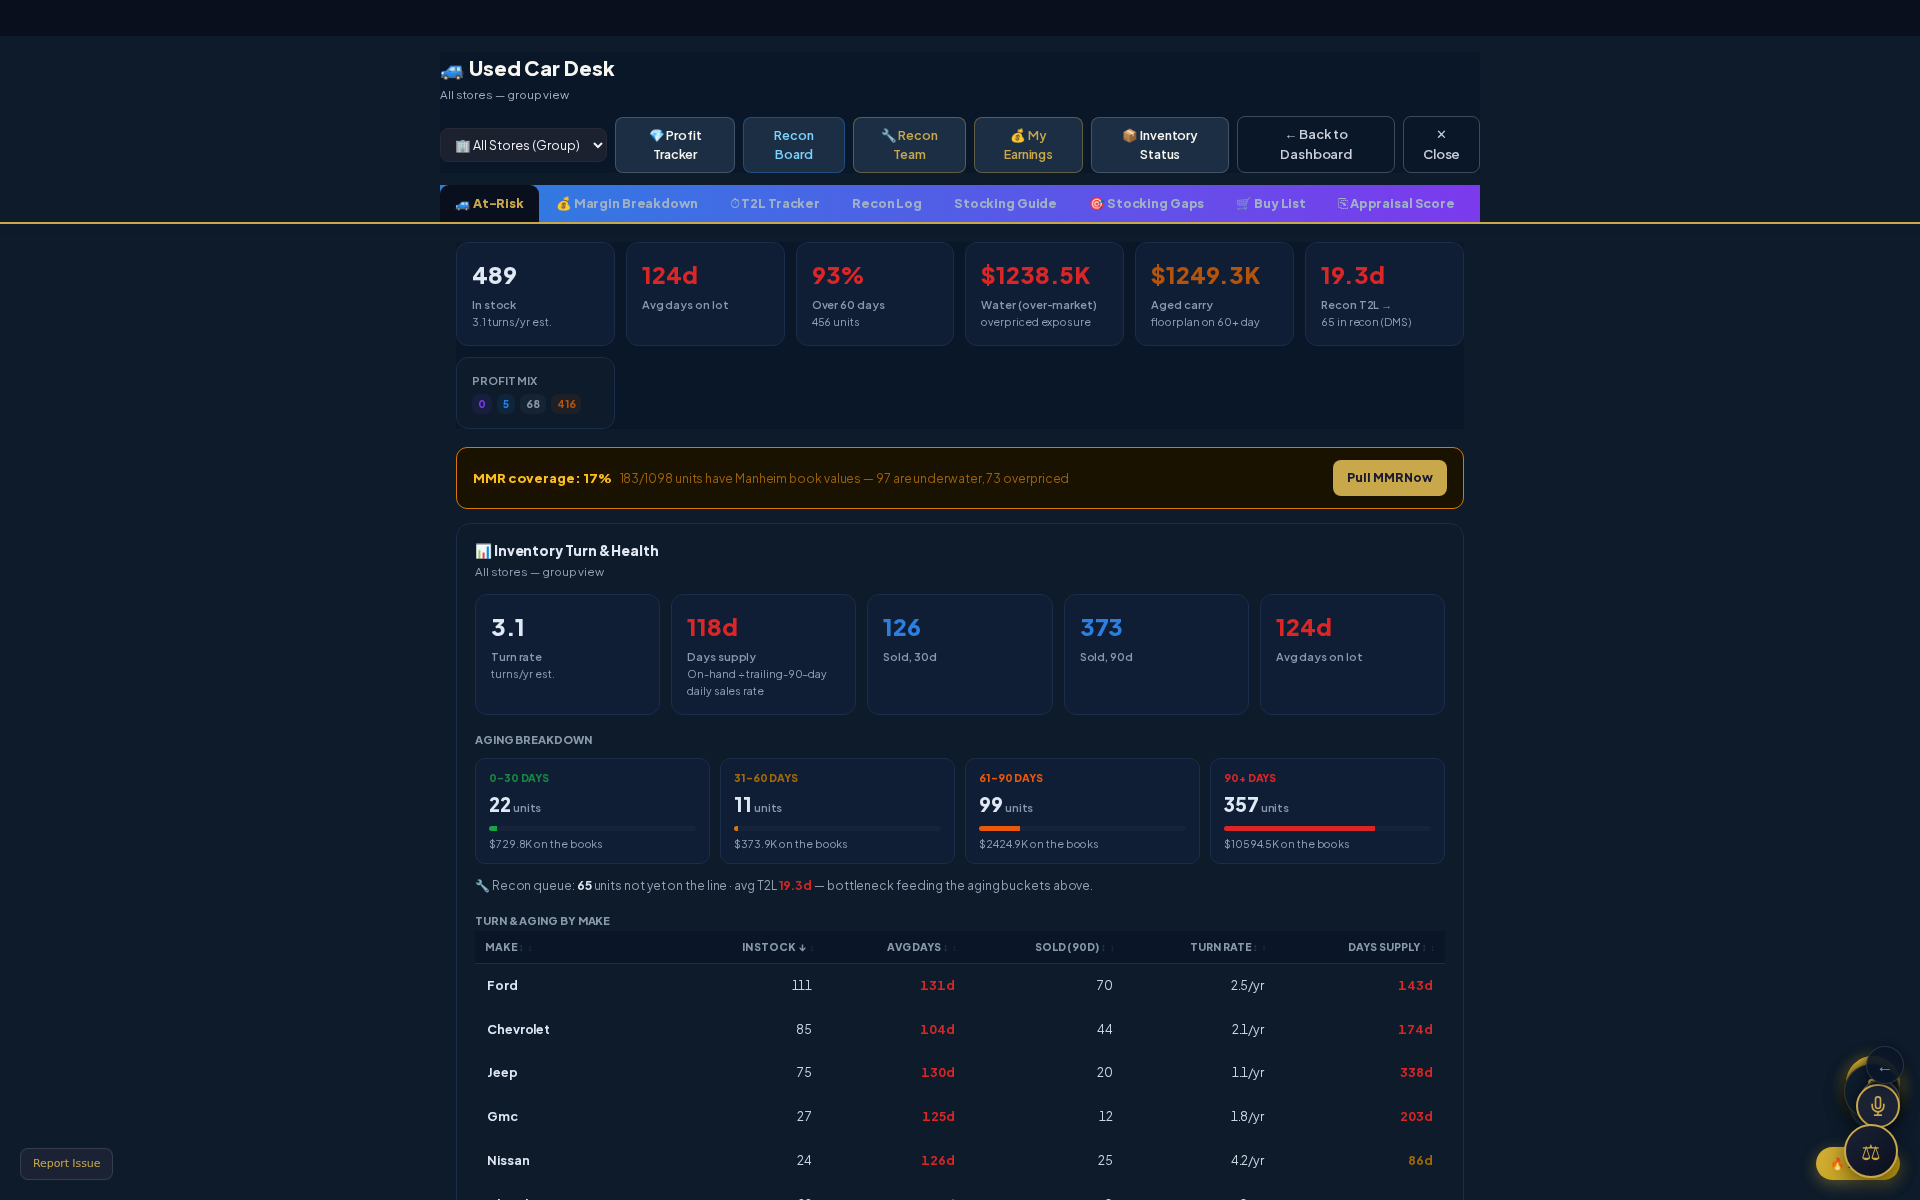Click the 61-90 days aging progress bar
The image size is (1920, 1200).
pos(1082,828)
